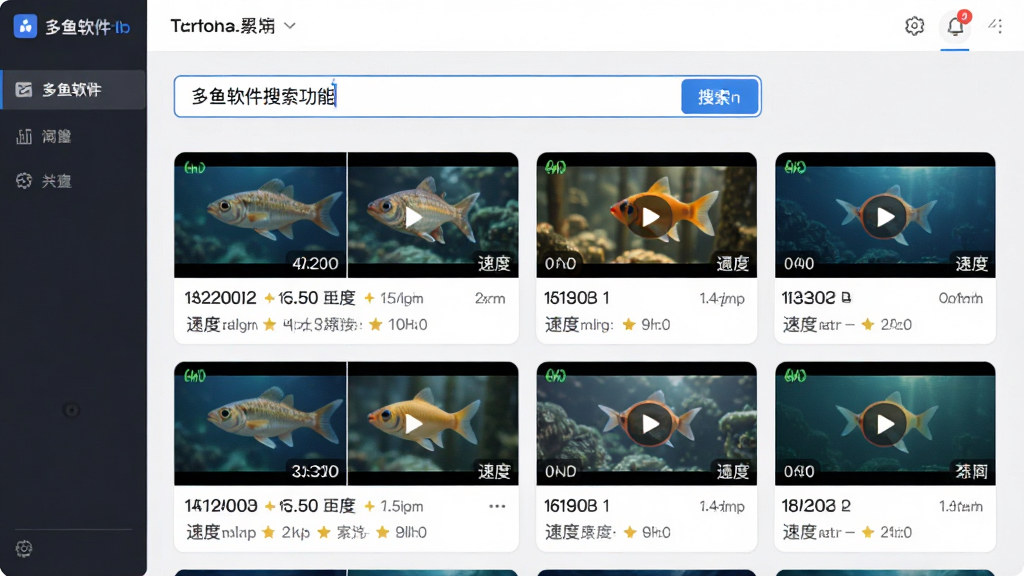Click the blue 搜索 button
The image size is (1024, 576).
(719, 97)
